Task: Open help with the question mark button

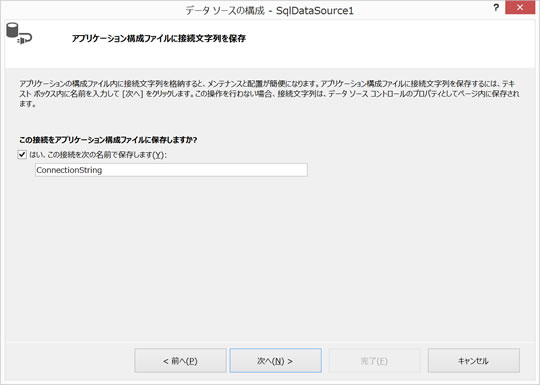Action: pyautogui.click(x=496, y=8)
